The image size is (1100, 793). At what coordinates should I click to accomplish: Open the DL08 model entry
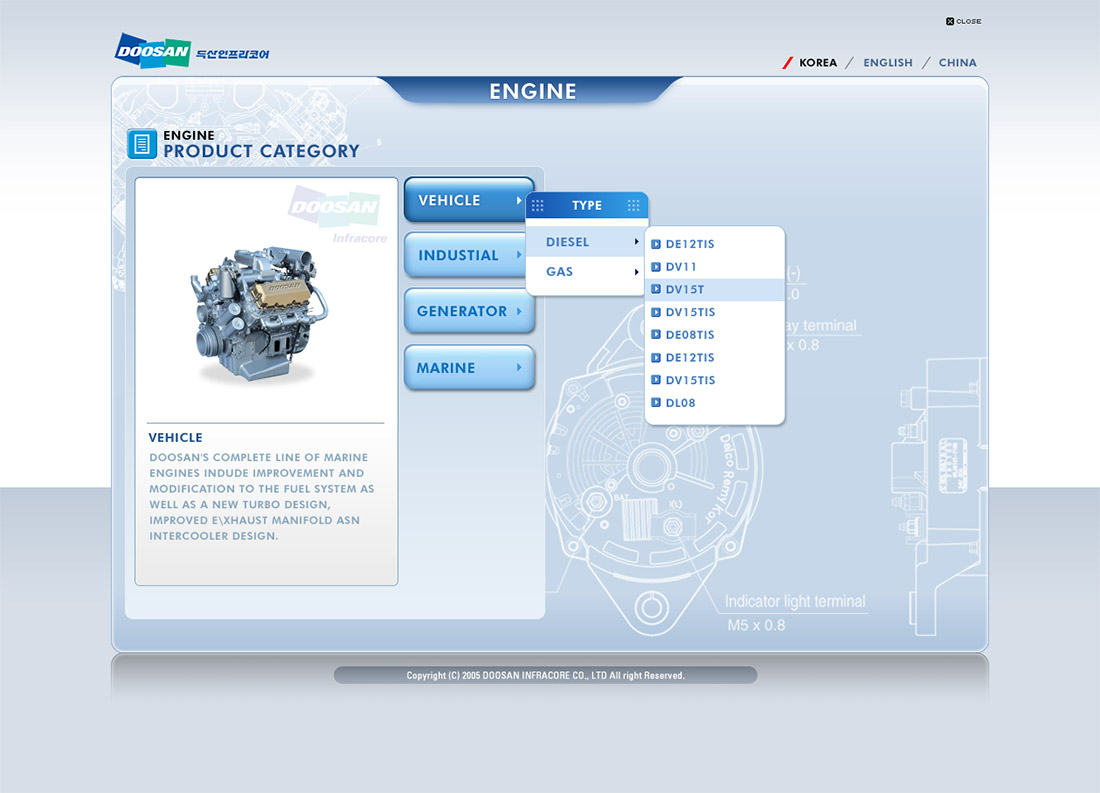coord(714,403)
